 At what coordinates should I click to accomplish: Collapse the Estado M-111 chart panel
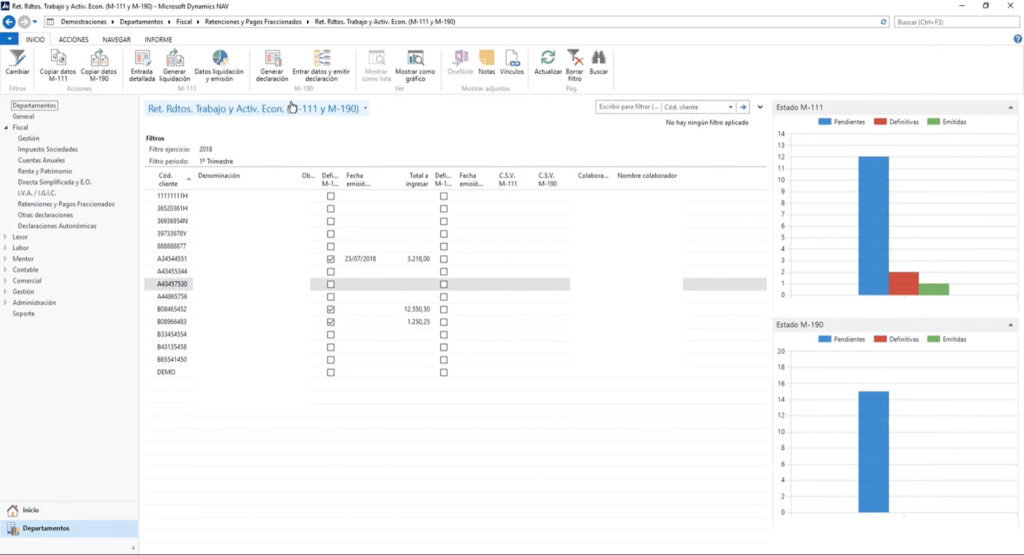click(1010, 107)
